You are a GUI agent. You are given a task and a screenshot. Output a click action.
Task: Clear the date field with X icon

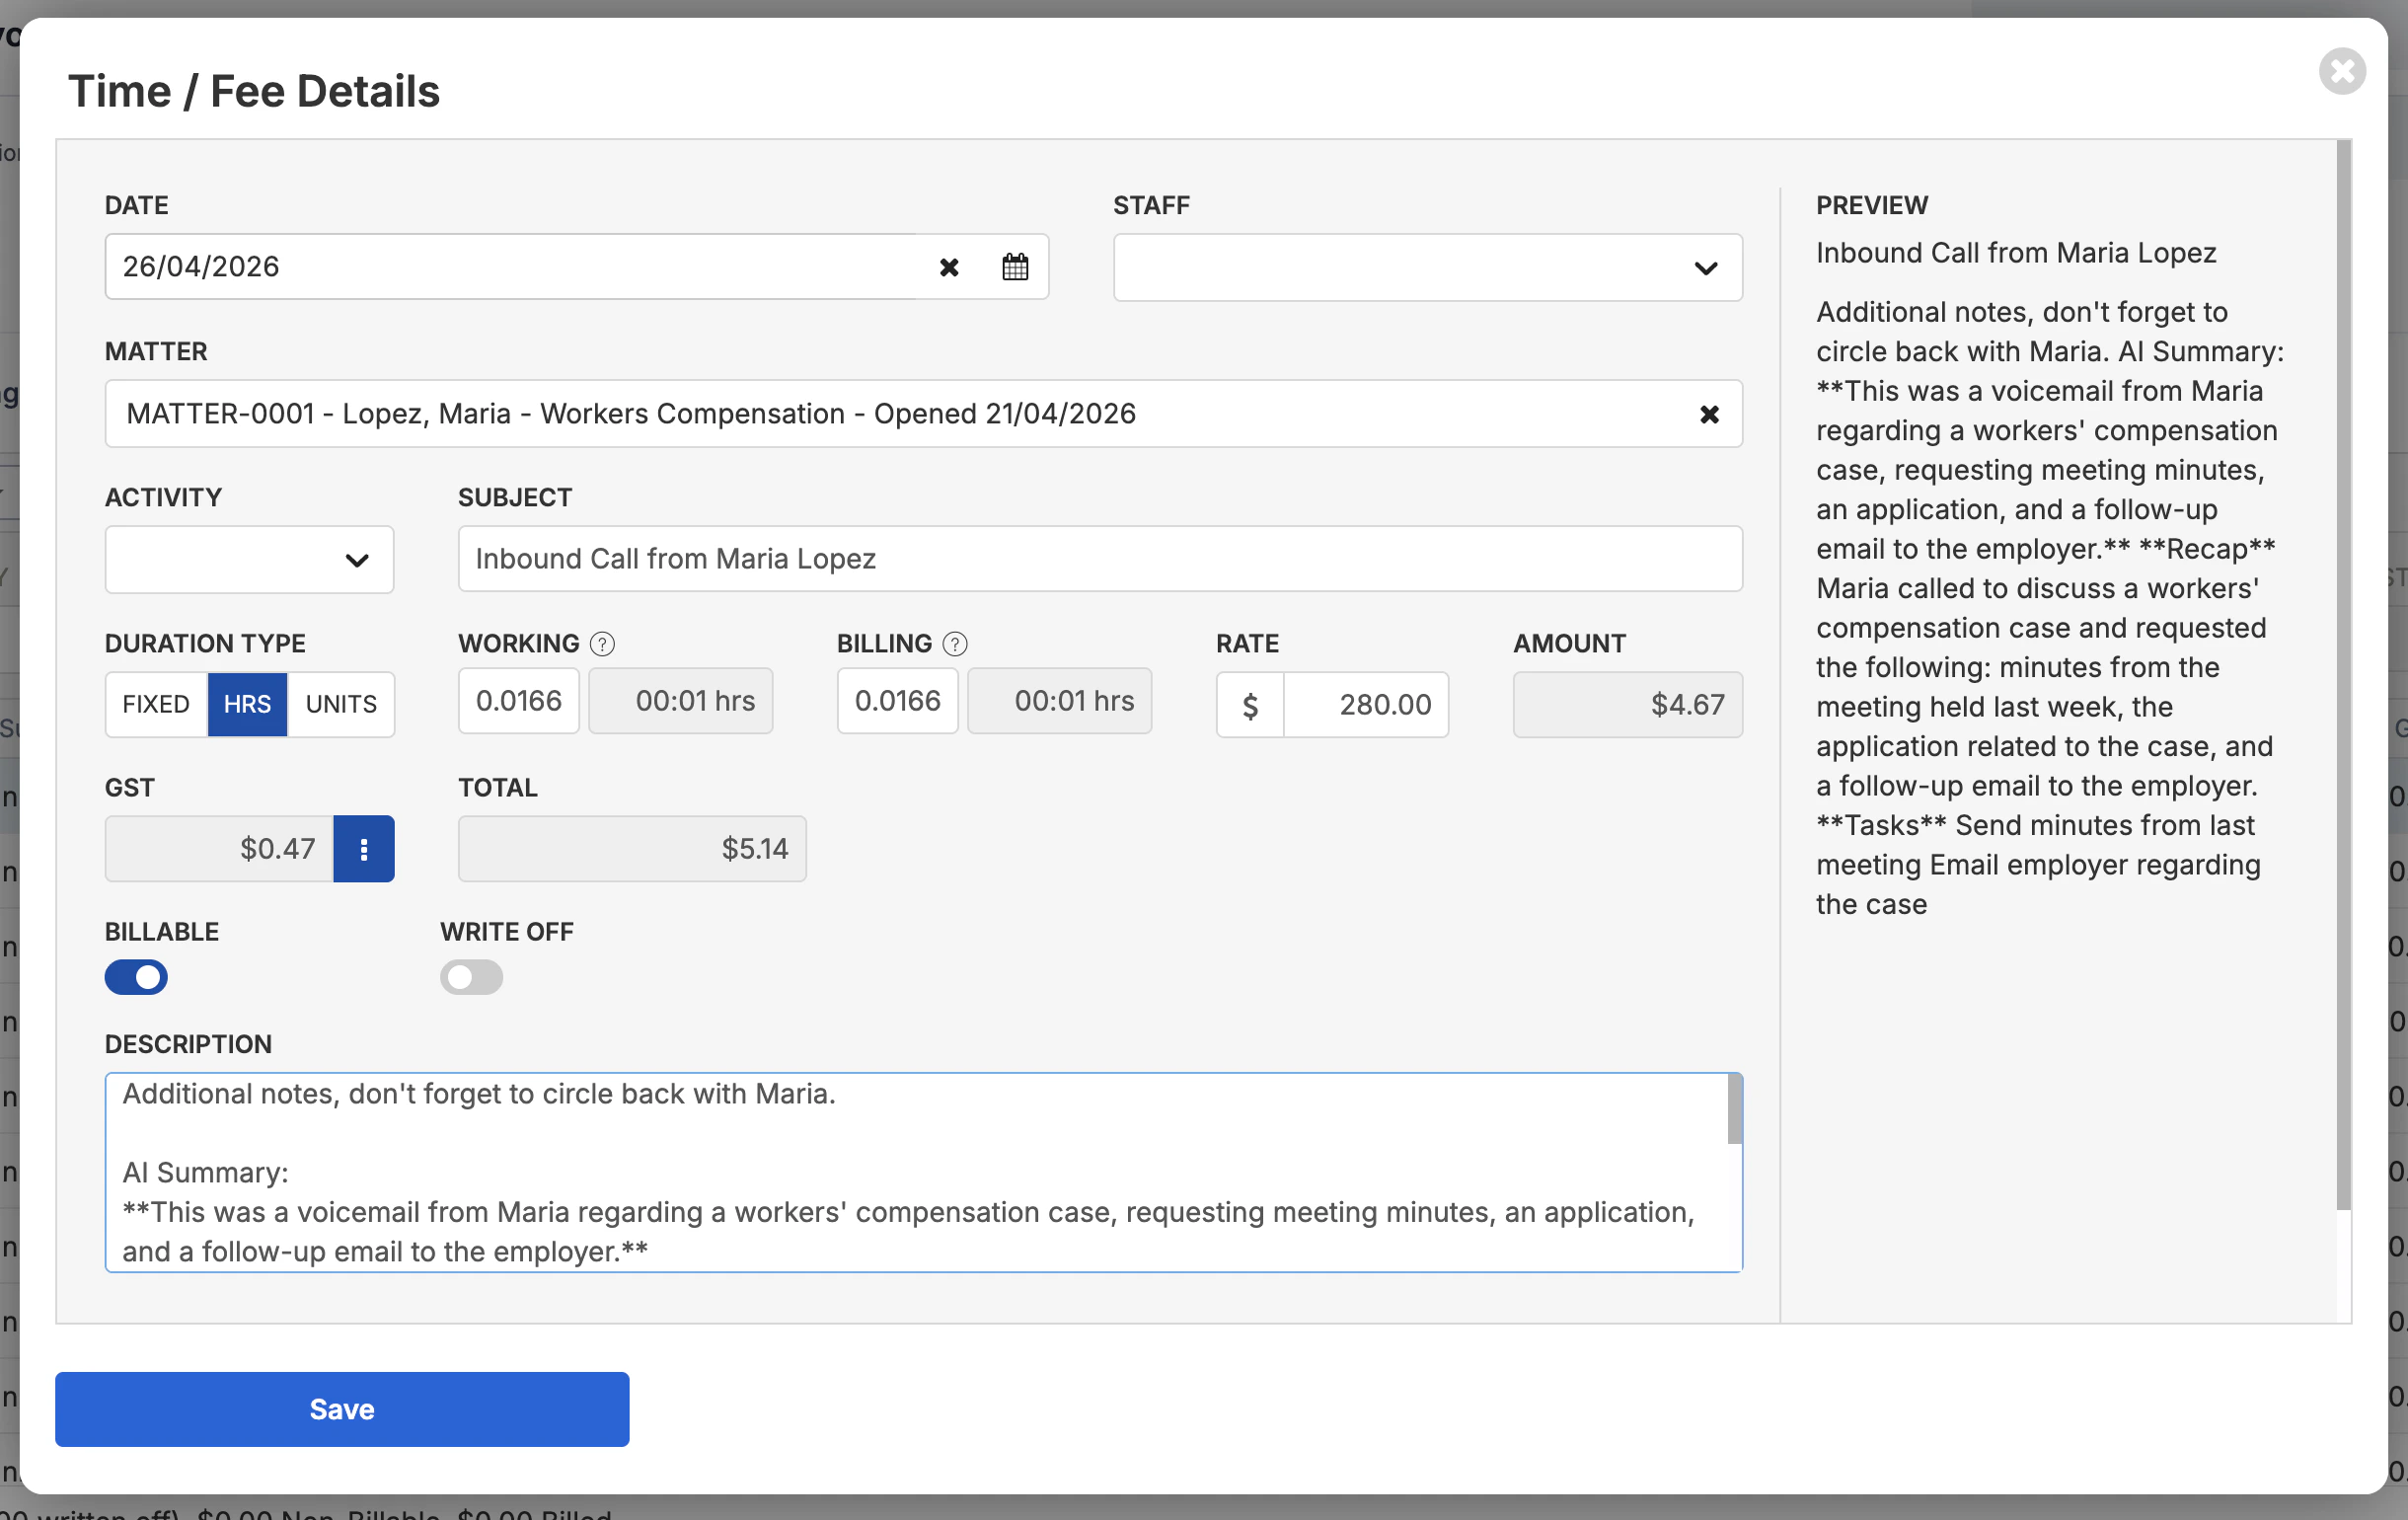(x=948, y=267)
